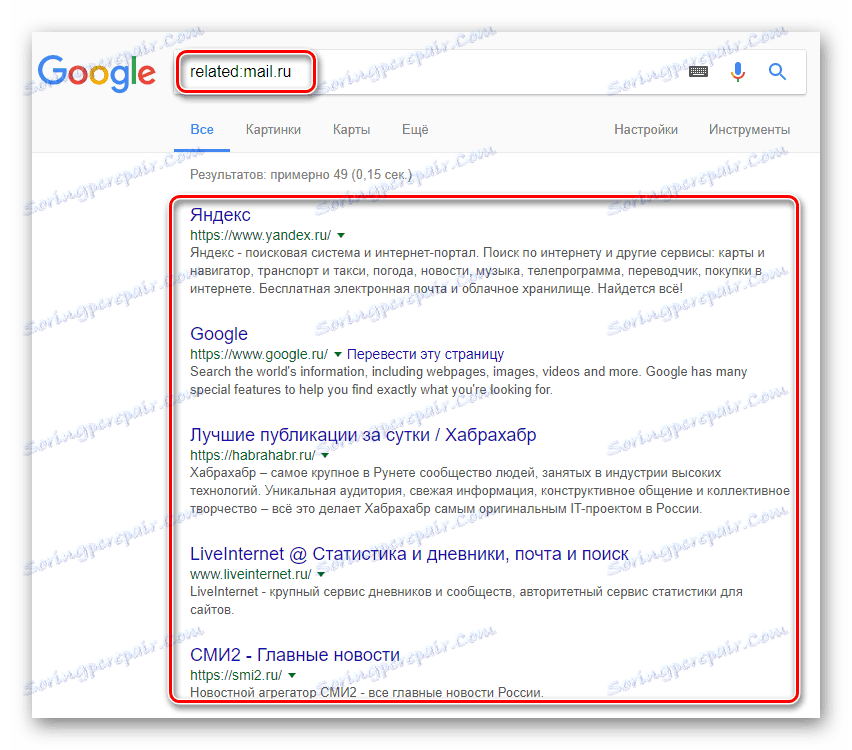Viewport: 852px width, 750px height.
Task: Click Перевести эту страницу link
Action: click(x=425, y=354)
